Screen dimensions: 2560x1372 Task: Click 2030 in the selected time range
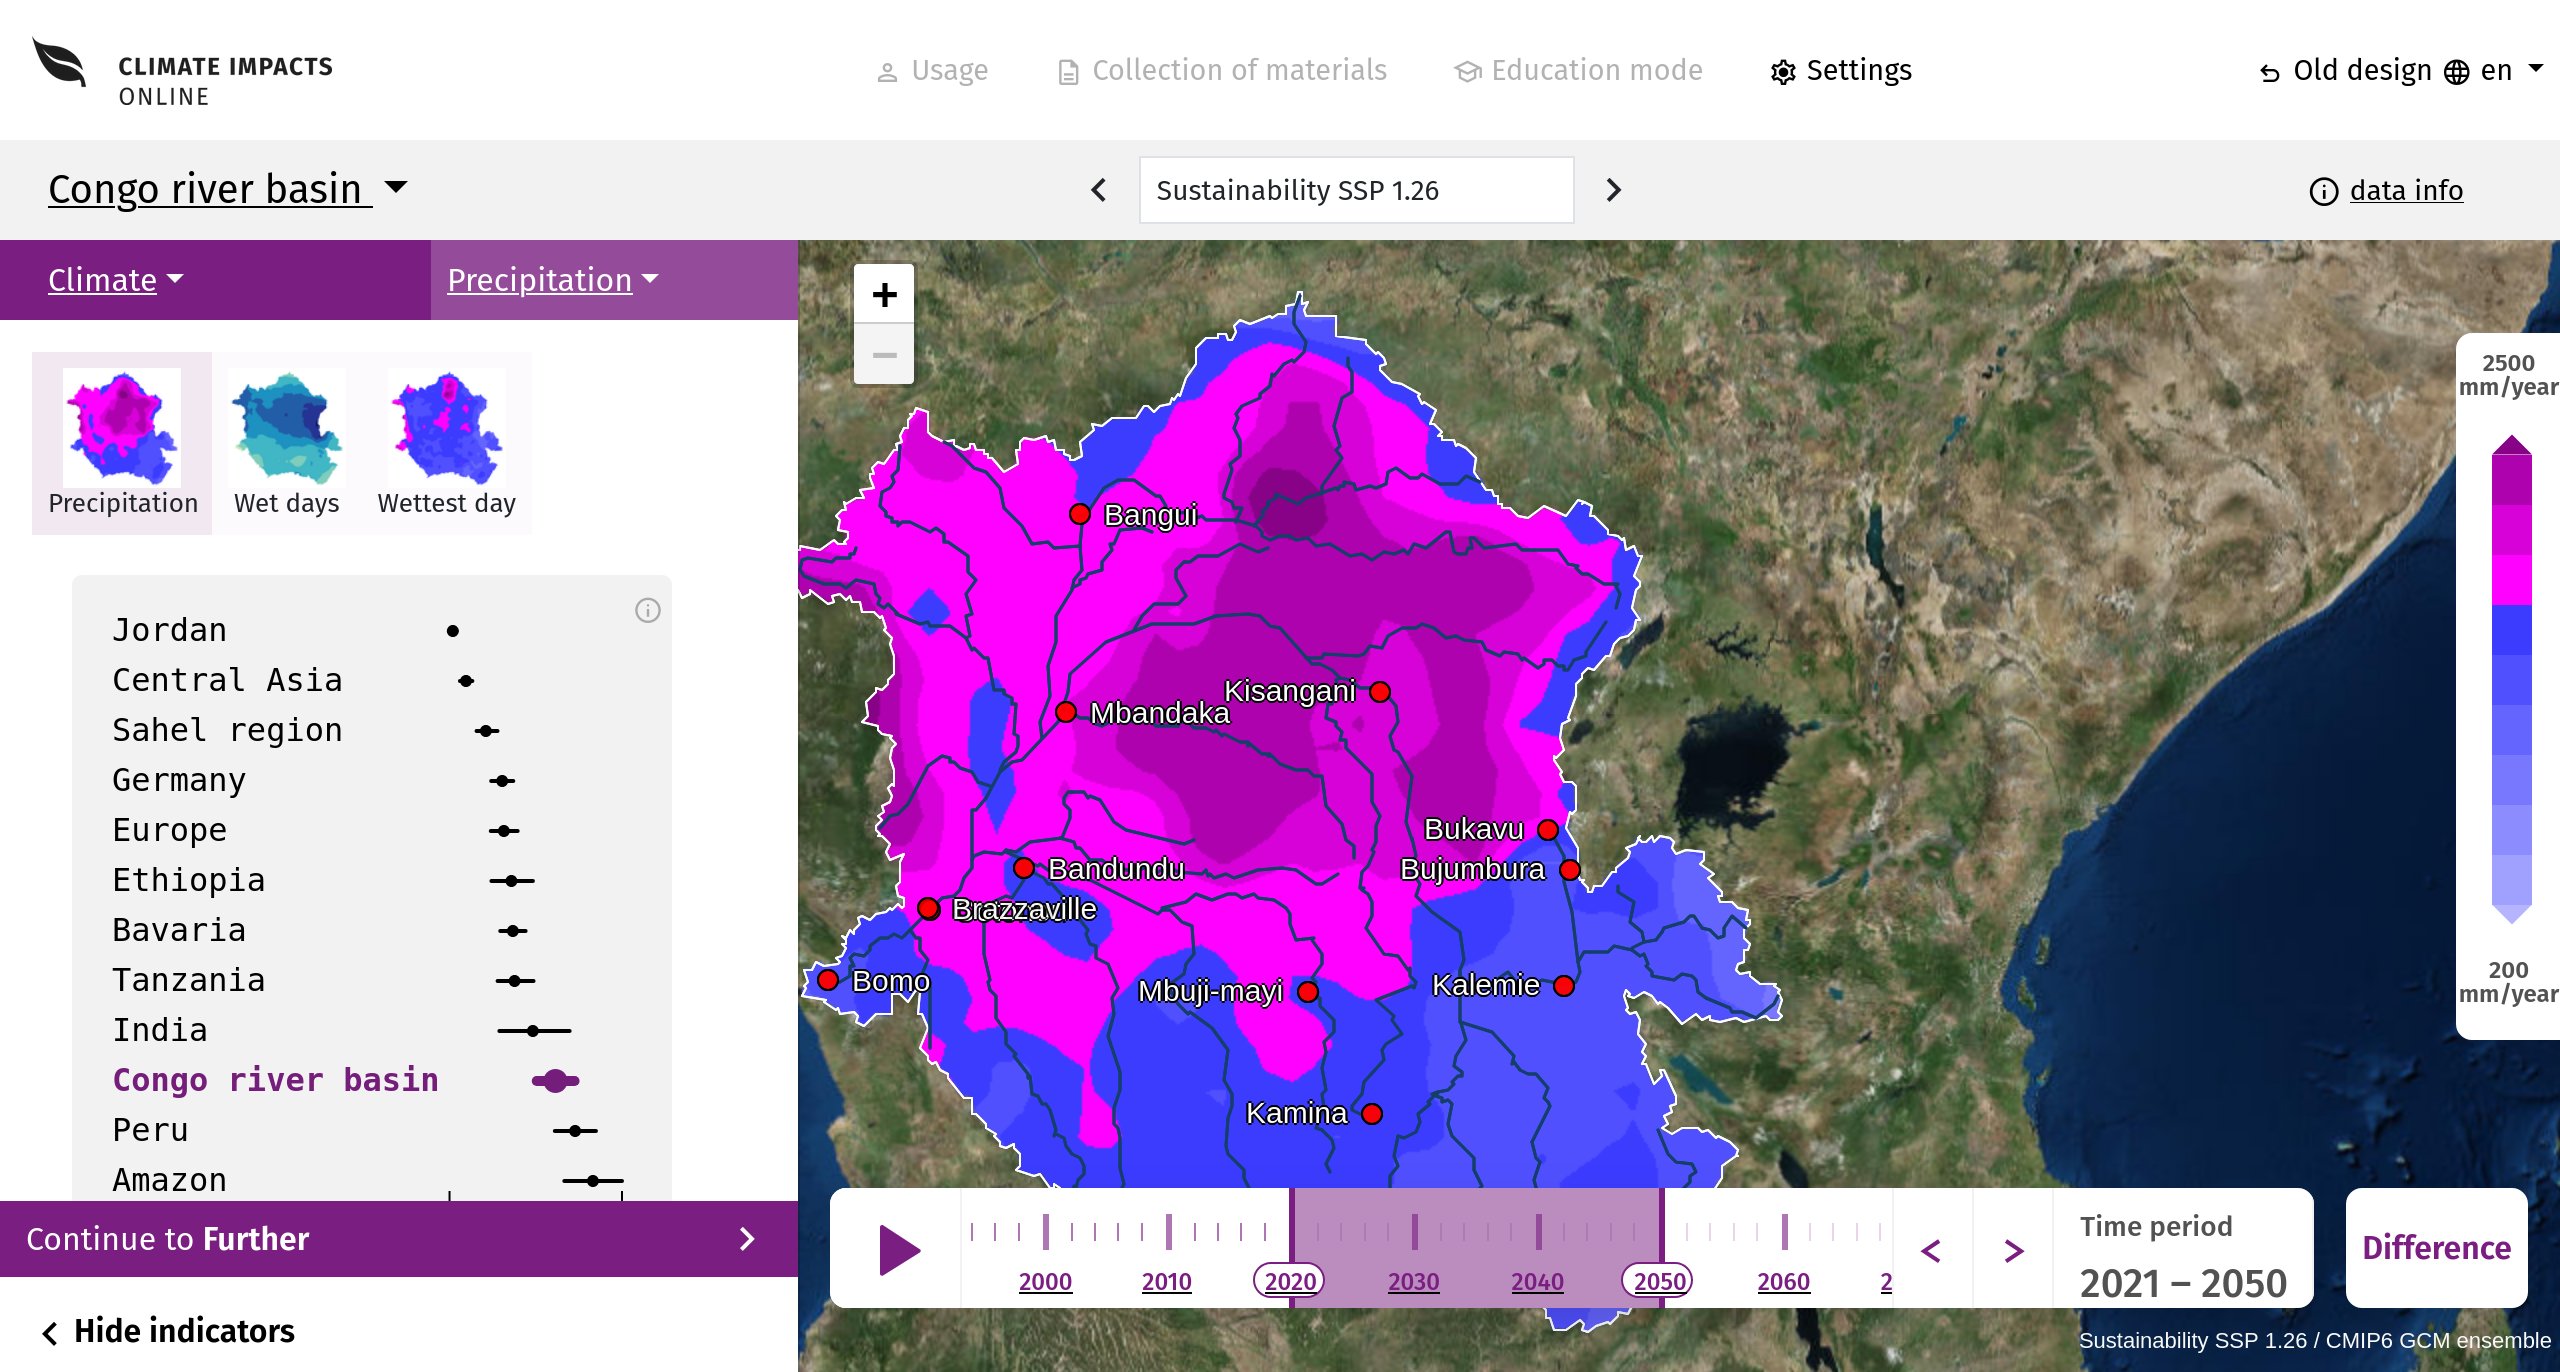[1413, 1281]
